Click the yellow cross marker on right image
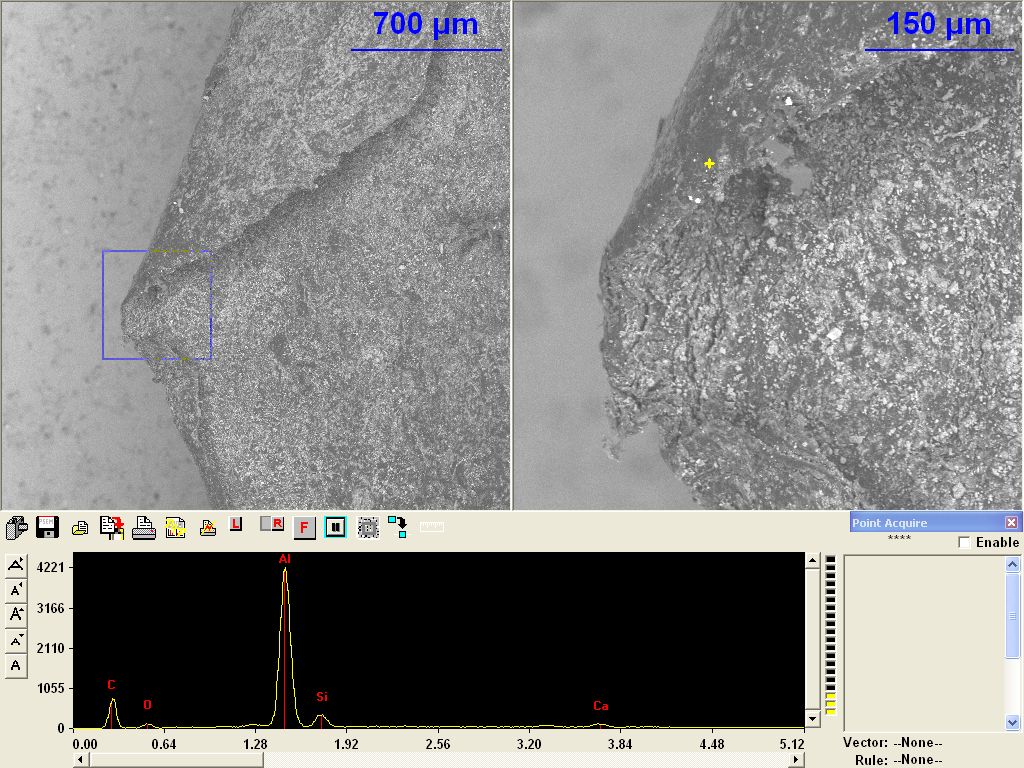 pos(709,163)
